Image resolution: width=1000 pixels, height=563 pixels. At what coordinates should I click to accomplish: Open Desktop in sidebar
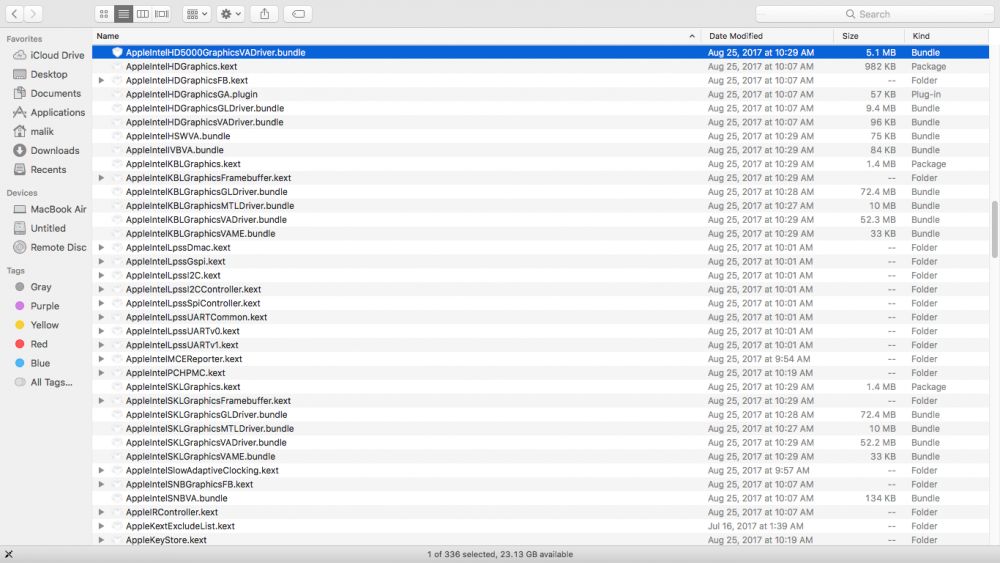click(40, 75)
